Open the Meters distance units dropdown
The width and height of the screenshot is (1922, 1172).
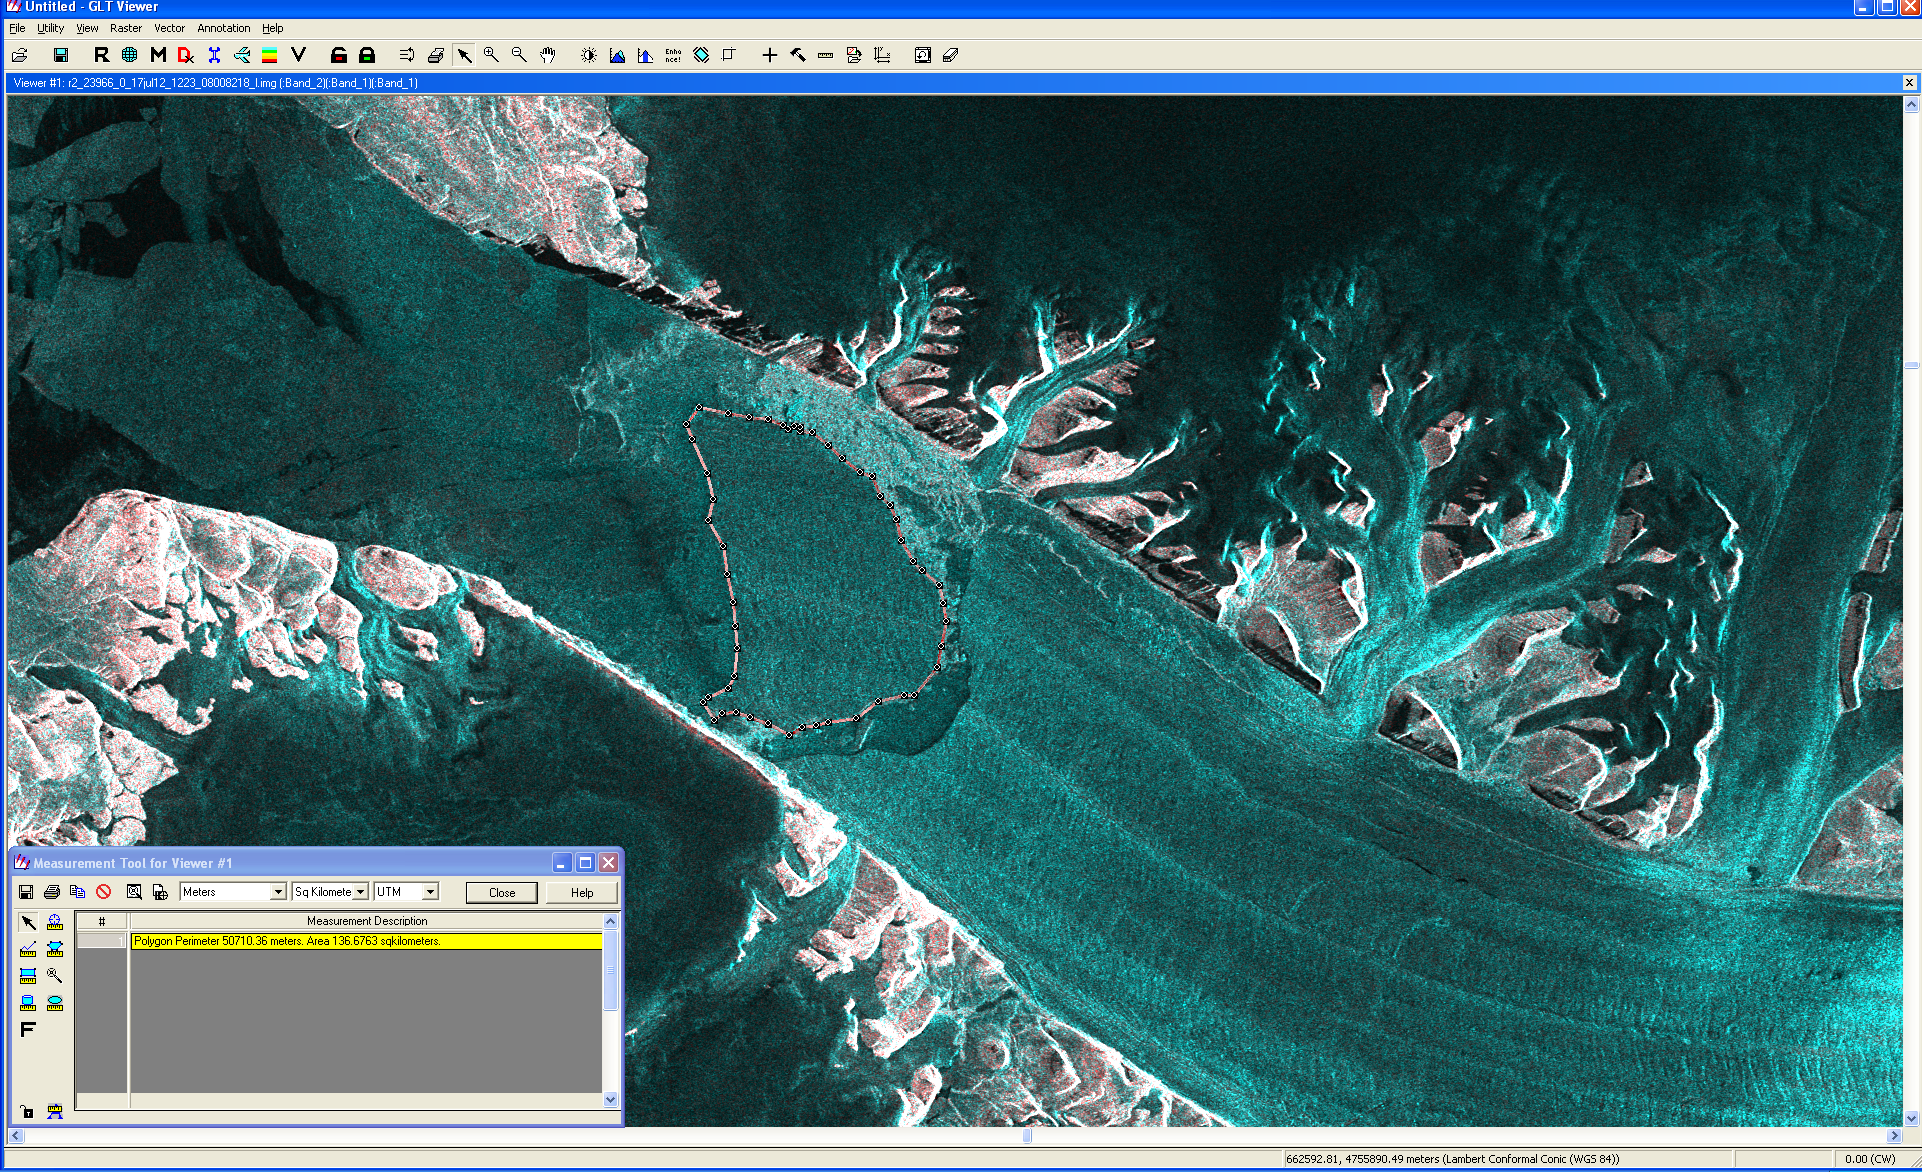click(278, 892)
